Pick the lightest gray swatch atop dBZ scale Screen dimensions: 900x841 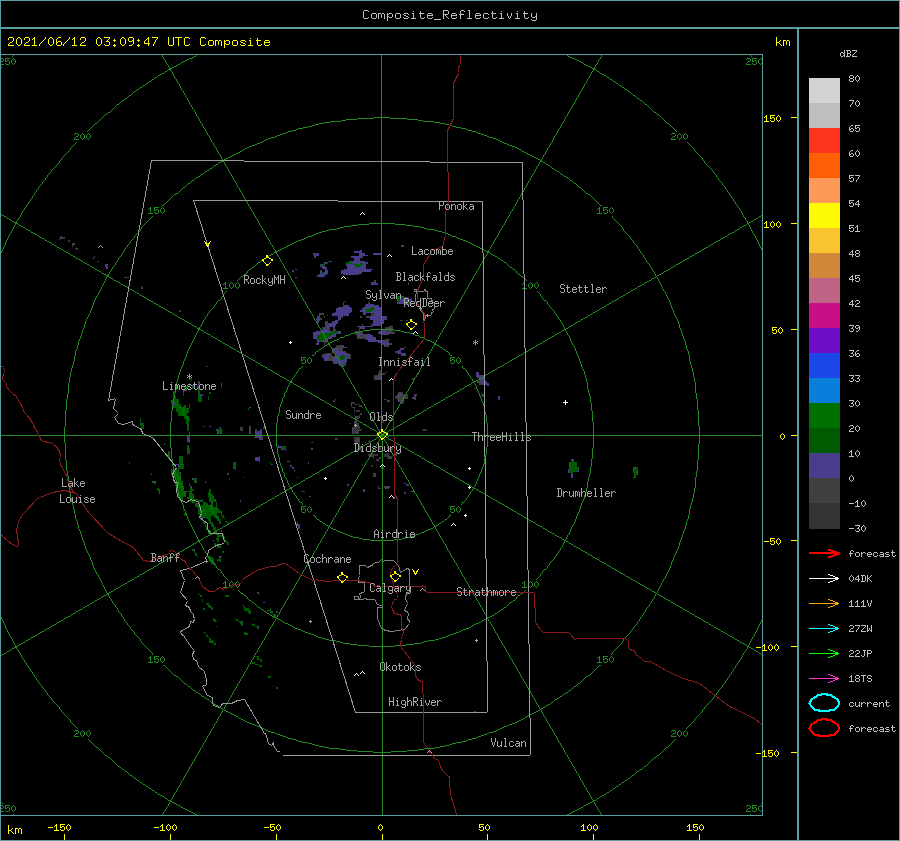(x=824, y=91)
